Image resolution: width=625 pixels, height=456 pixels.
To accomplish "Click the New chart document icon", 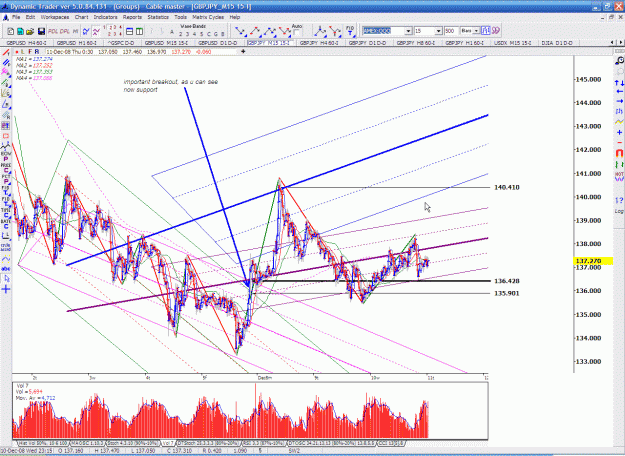I will 11,31.
